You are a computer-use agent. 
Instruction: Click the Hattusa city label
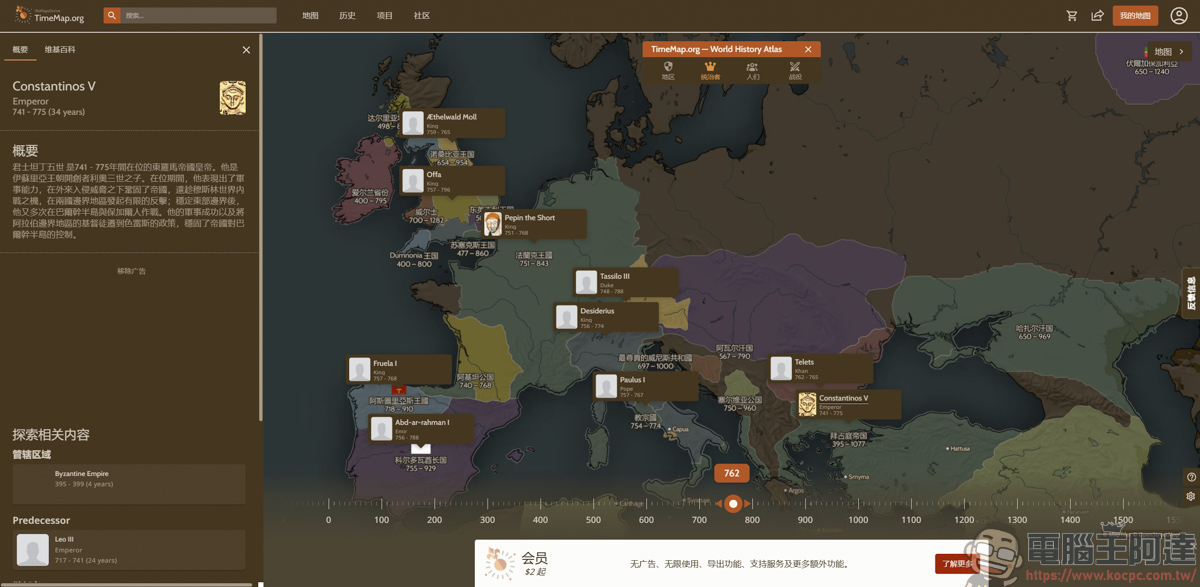pyautogui.click(x=958, y=449)
